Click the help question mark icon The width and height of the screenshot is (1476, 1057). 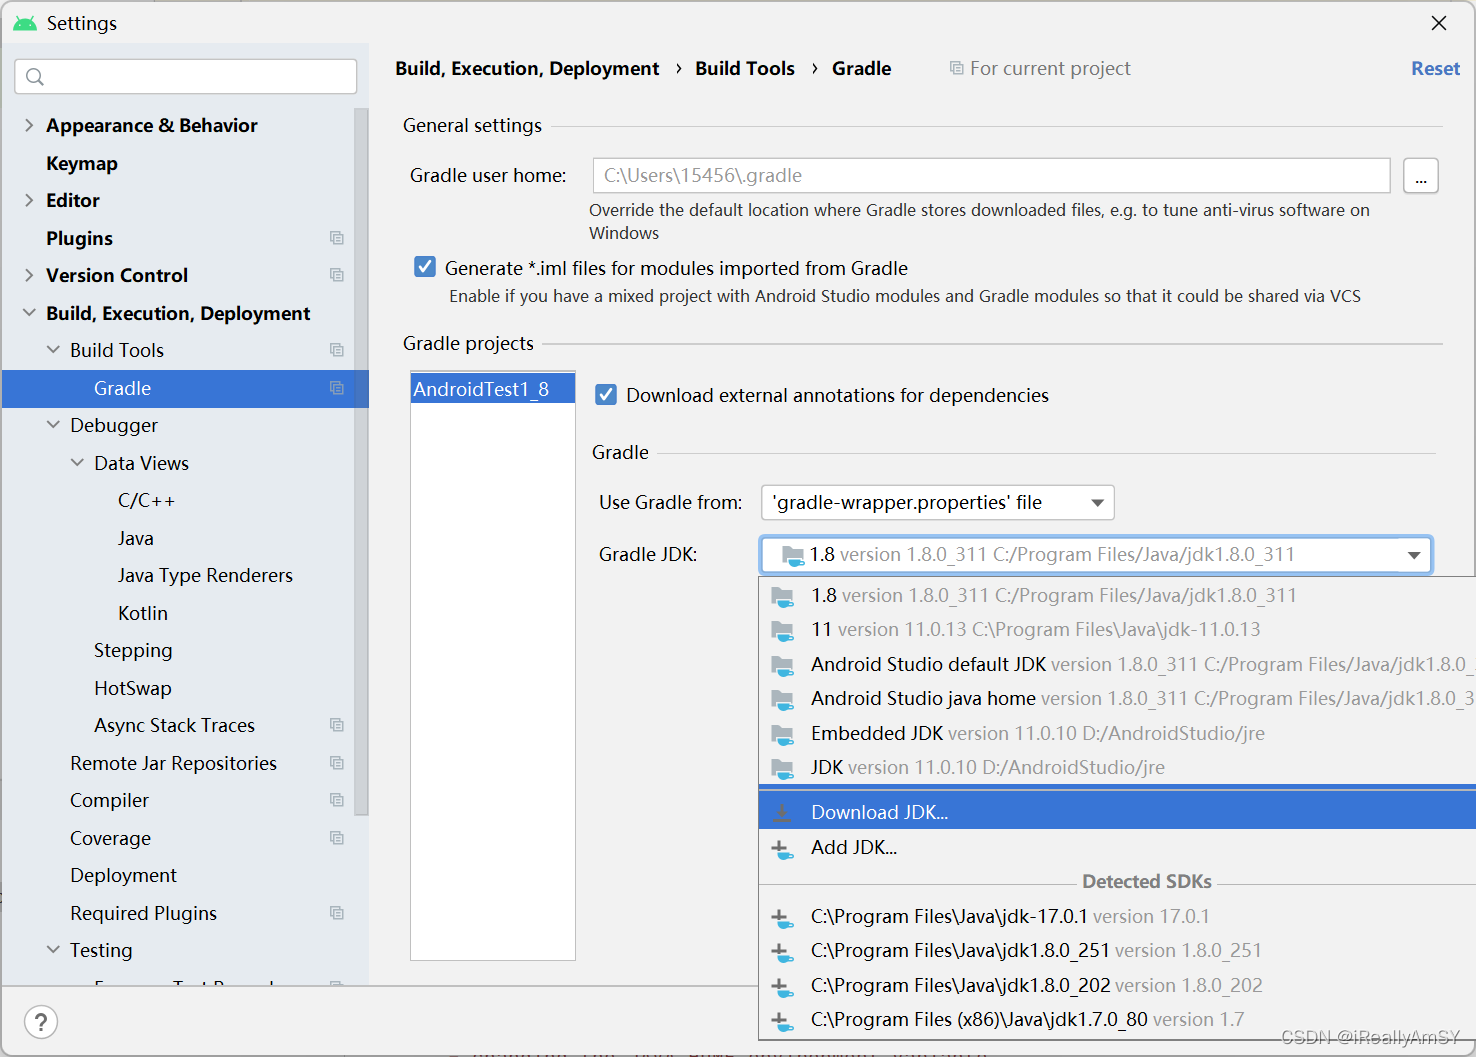(41, 1022)
